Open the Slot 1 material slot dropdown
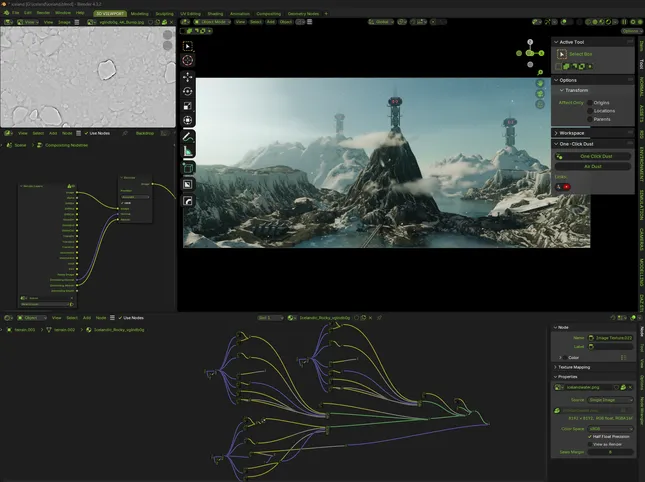Viewport: 645px width, 482px height. click(x=271, y=317)
